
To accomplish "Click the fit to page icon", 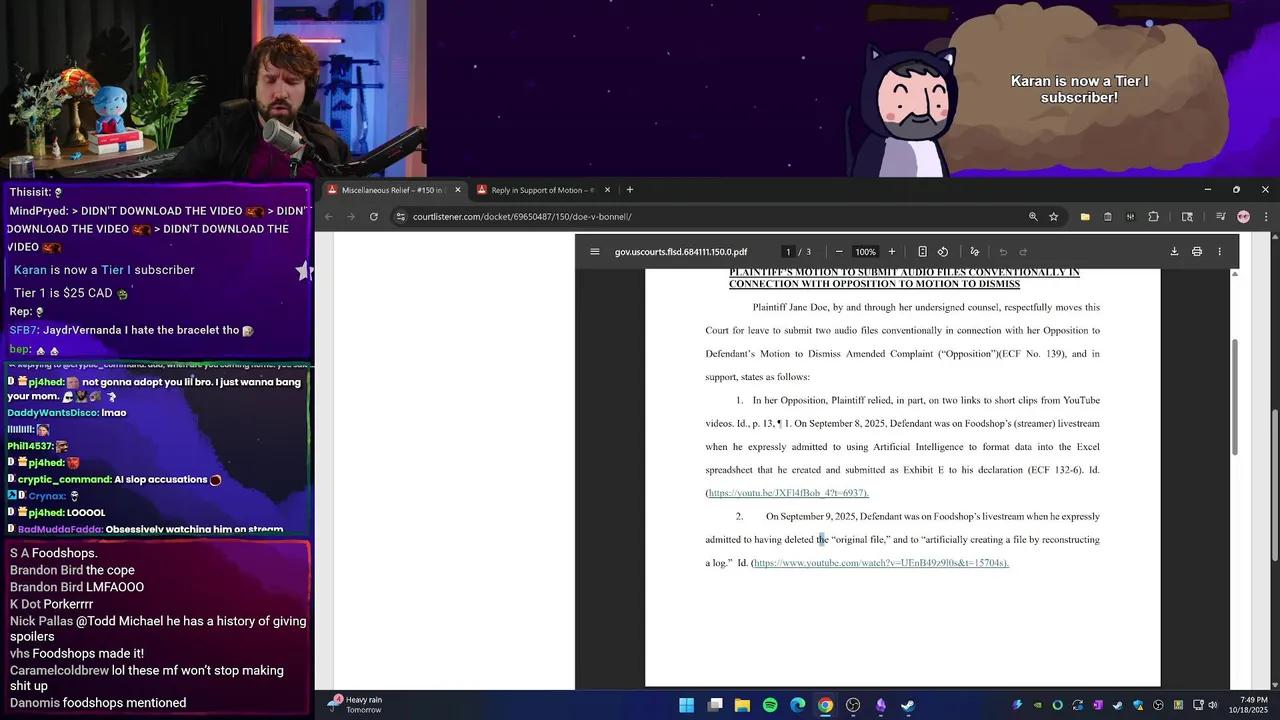I will [x=922, y=252].
